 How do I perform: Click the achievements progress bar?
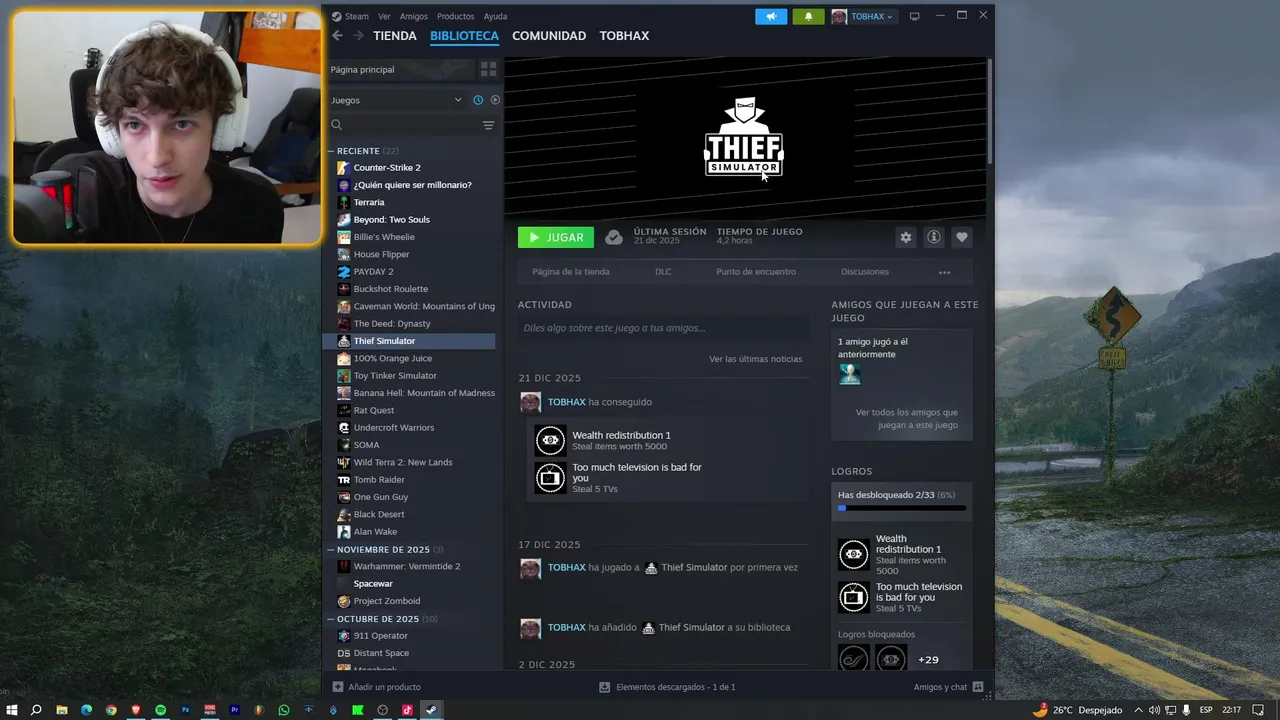point(902,508)
